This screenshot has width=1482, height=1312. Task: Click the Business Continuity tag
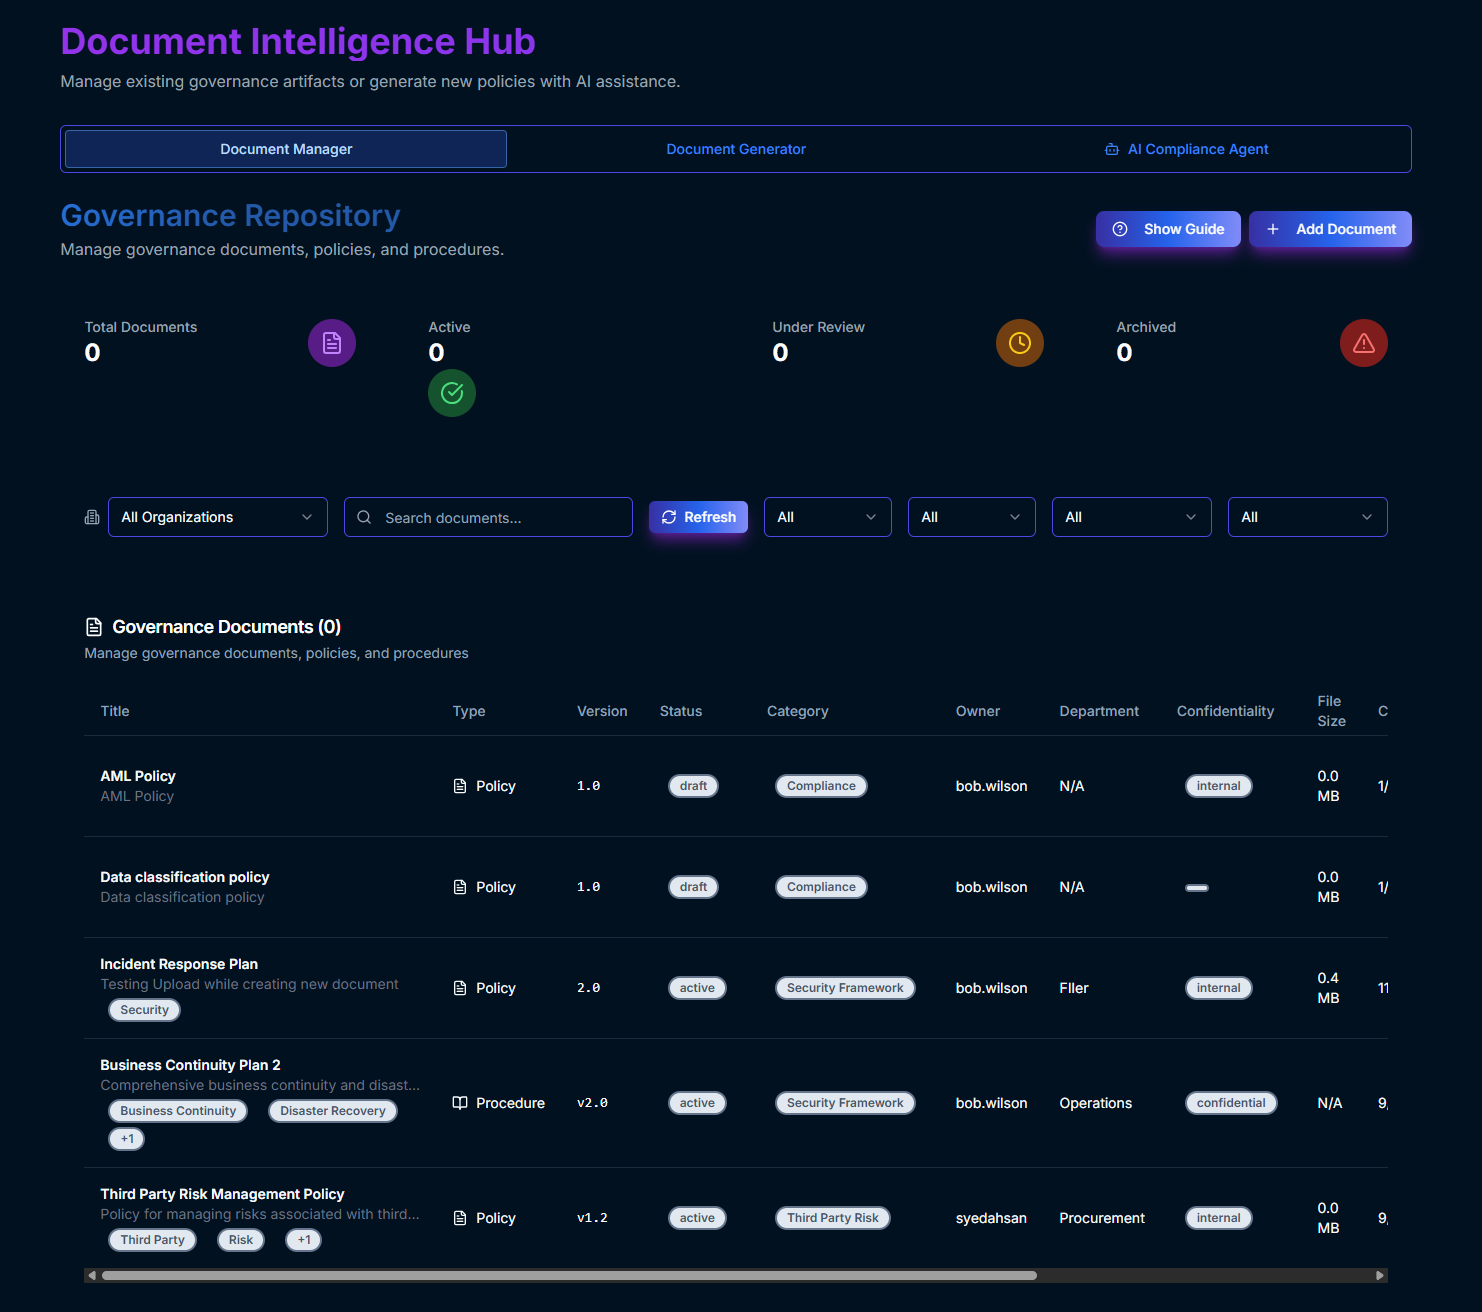[178, 1111]
